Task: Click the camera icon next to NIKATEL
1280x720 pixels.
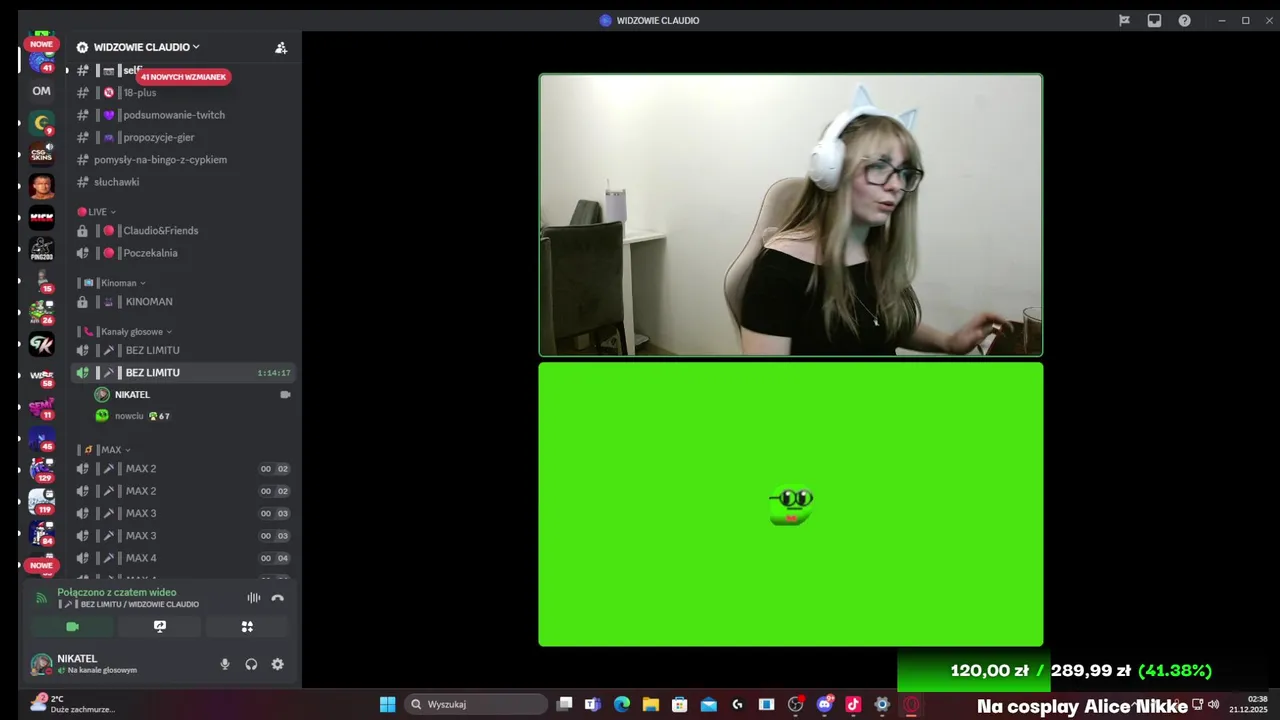Action: click(x=285, y=395)
